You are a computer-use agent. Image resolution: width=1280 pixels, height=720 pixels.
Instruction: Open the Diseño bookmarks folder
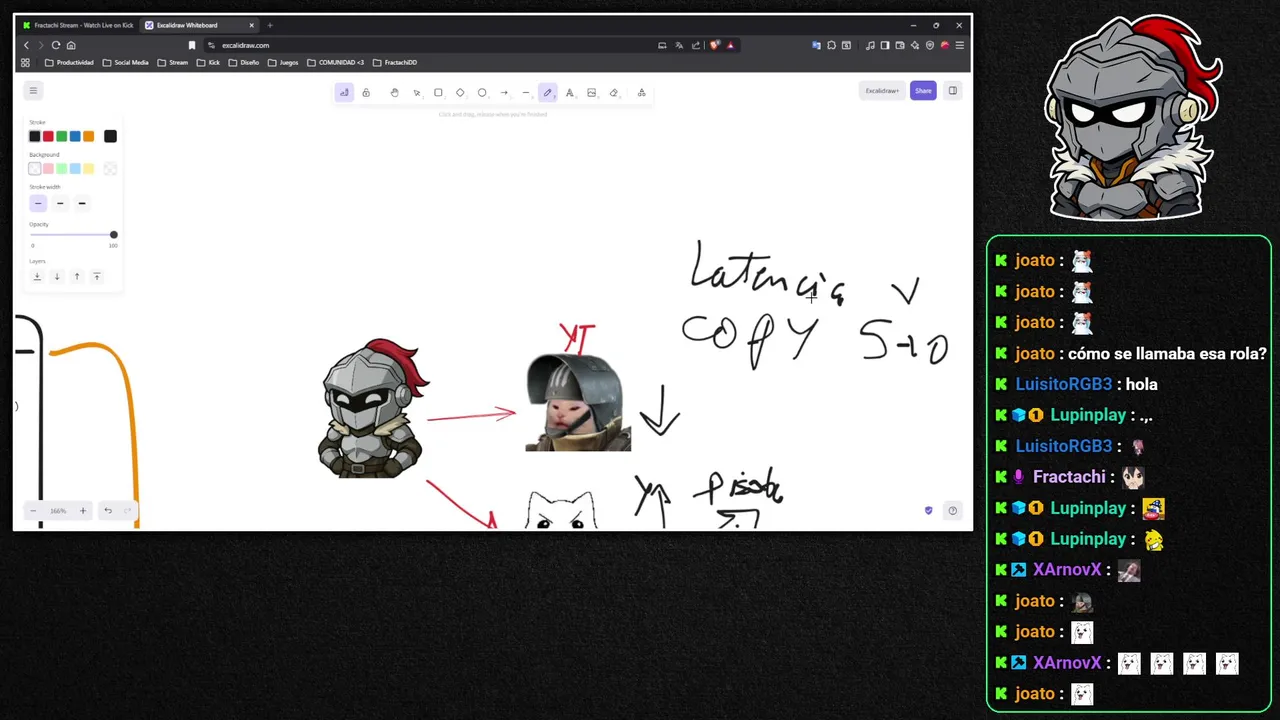(244, 62)
